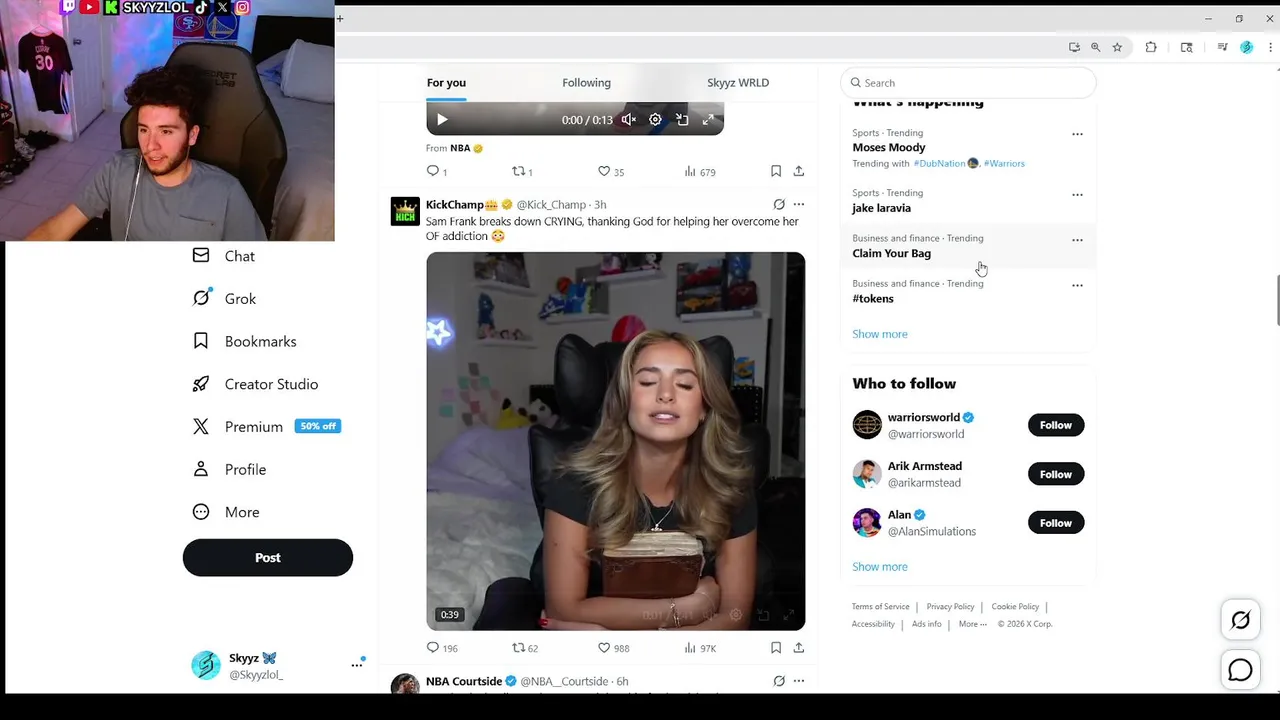Viewport: 1280px width, 720px height.
Task: Switch to the Following tab
Action: pos(586,83)
